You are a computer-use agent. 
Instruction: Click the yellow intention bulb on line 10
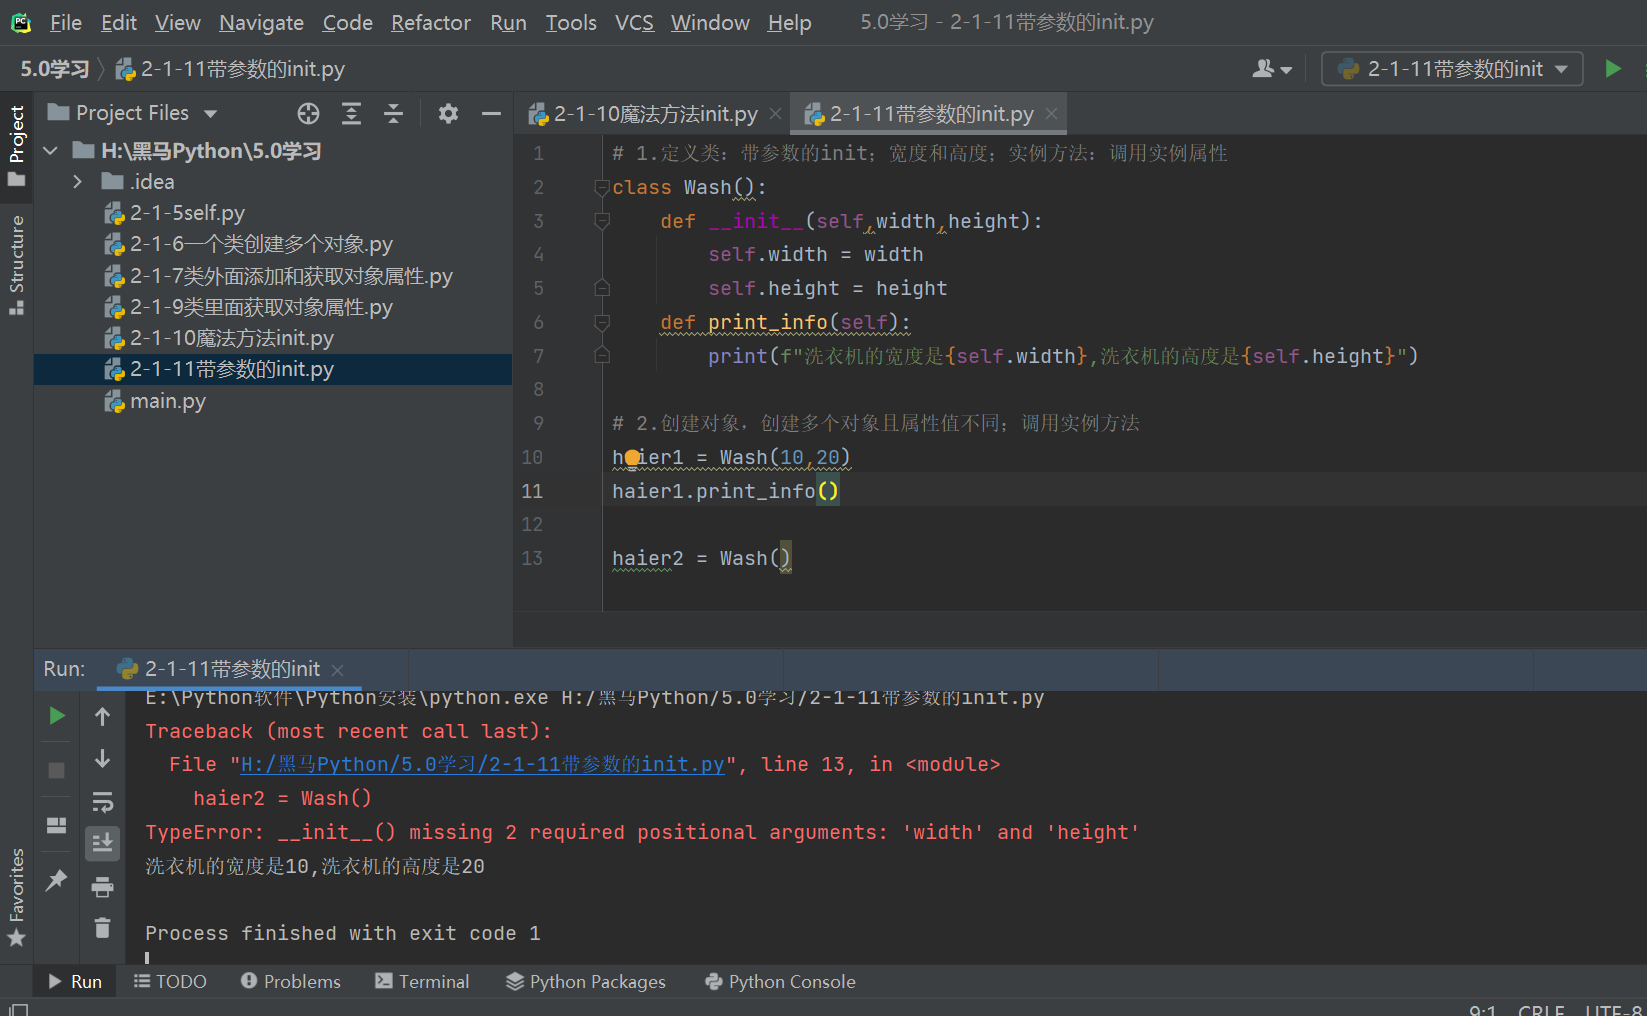(x=632, y=458)
